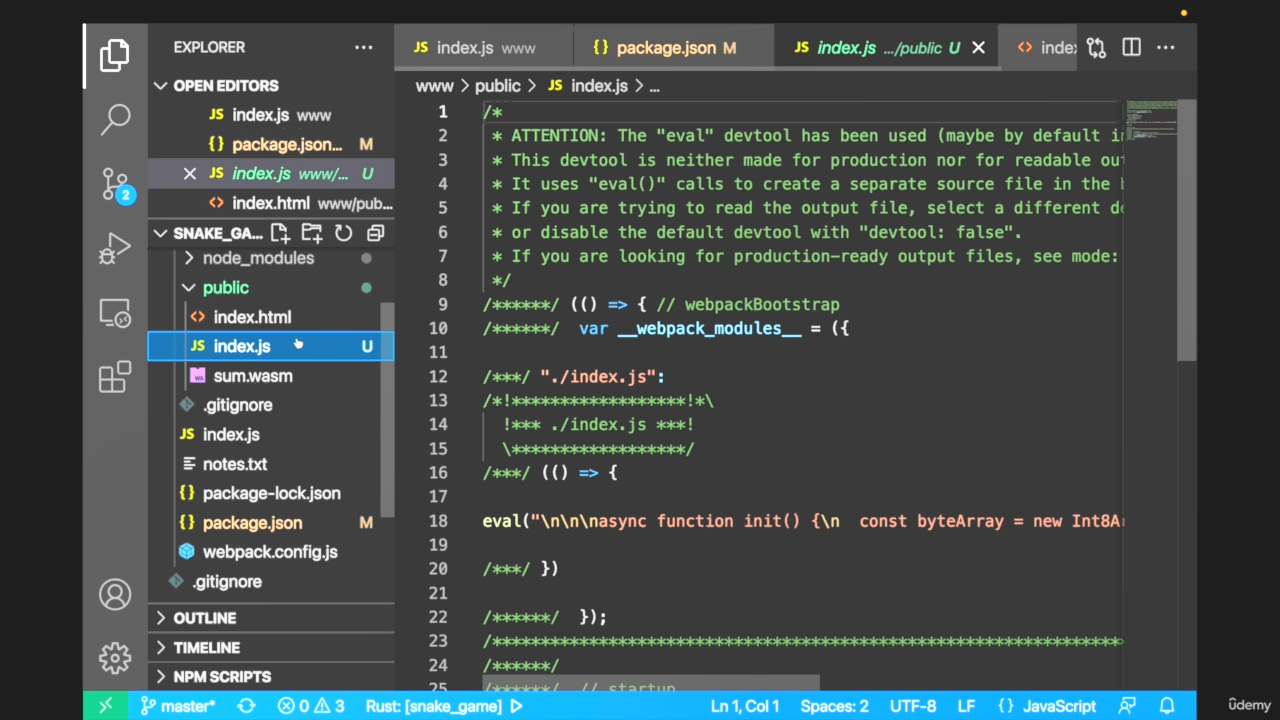The height and width of the screenshot is (720, 1280).
Task: Click the master branch status item
Action: pos(178,706)
